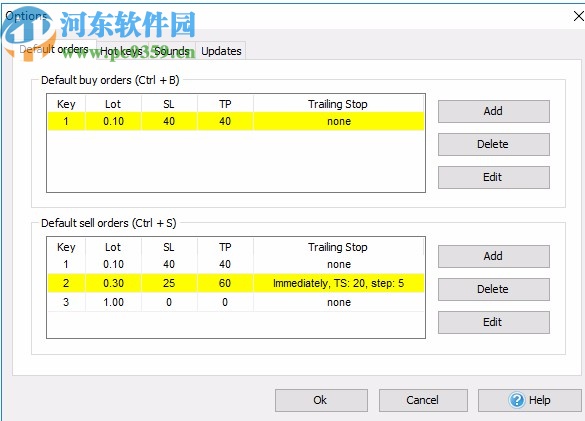Screen dimensions: 585x421
Task: Click SL value 25 in sell orders
Action: coord(169,283)
